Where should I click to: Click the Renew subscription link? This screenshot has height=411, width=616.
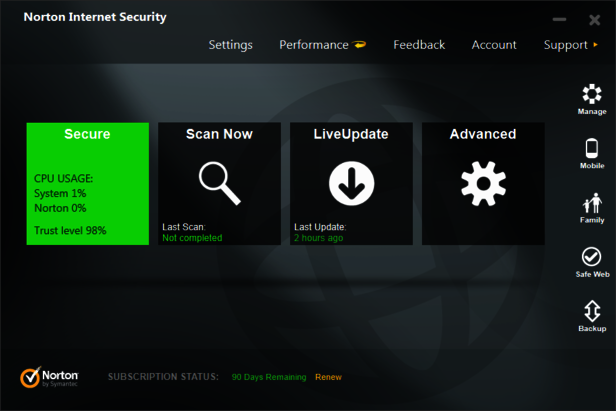(328, 377)
